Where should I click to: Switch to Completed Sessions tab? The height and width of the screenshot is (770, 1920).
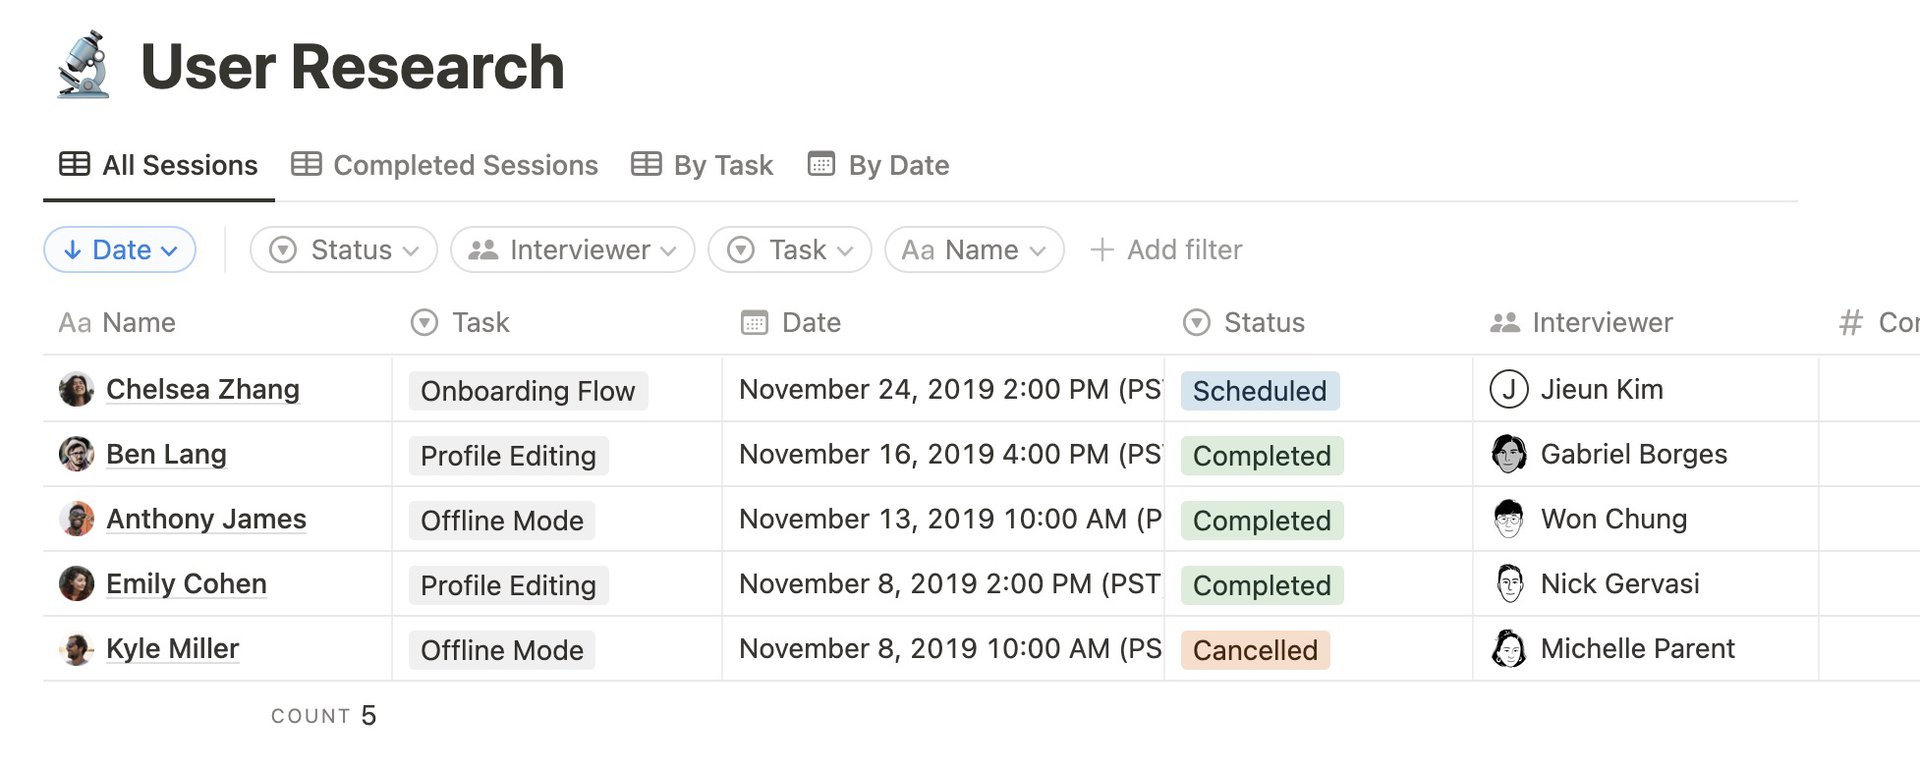coord(445,165)
